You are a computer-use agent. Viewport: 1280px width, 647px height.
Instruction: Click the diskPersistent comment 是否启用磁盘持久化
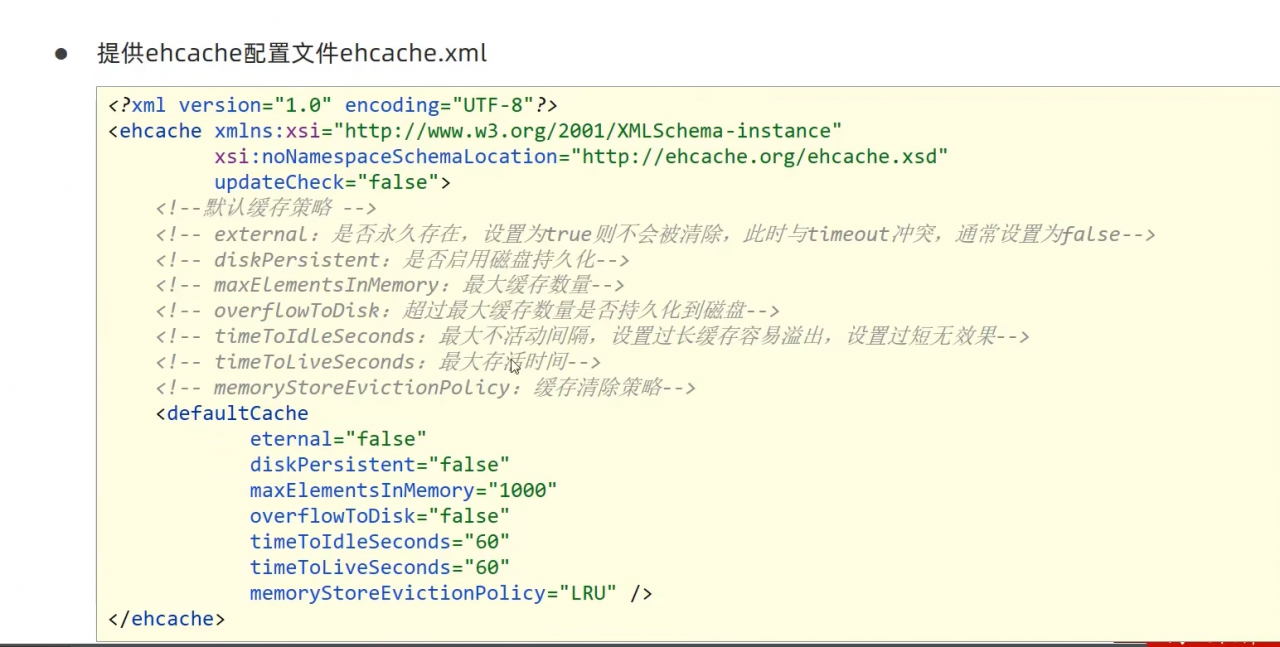point(392,260)
